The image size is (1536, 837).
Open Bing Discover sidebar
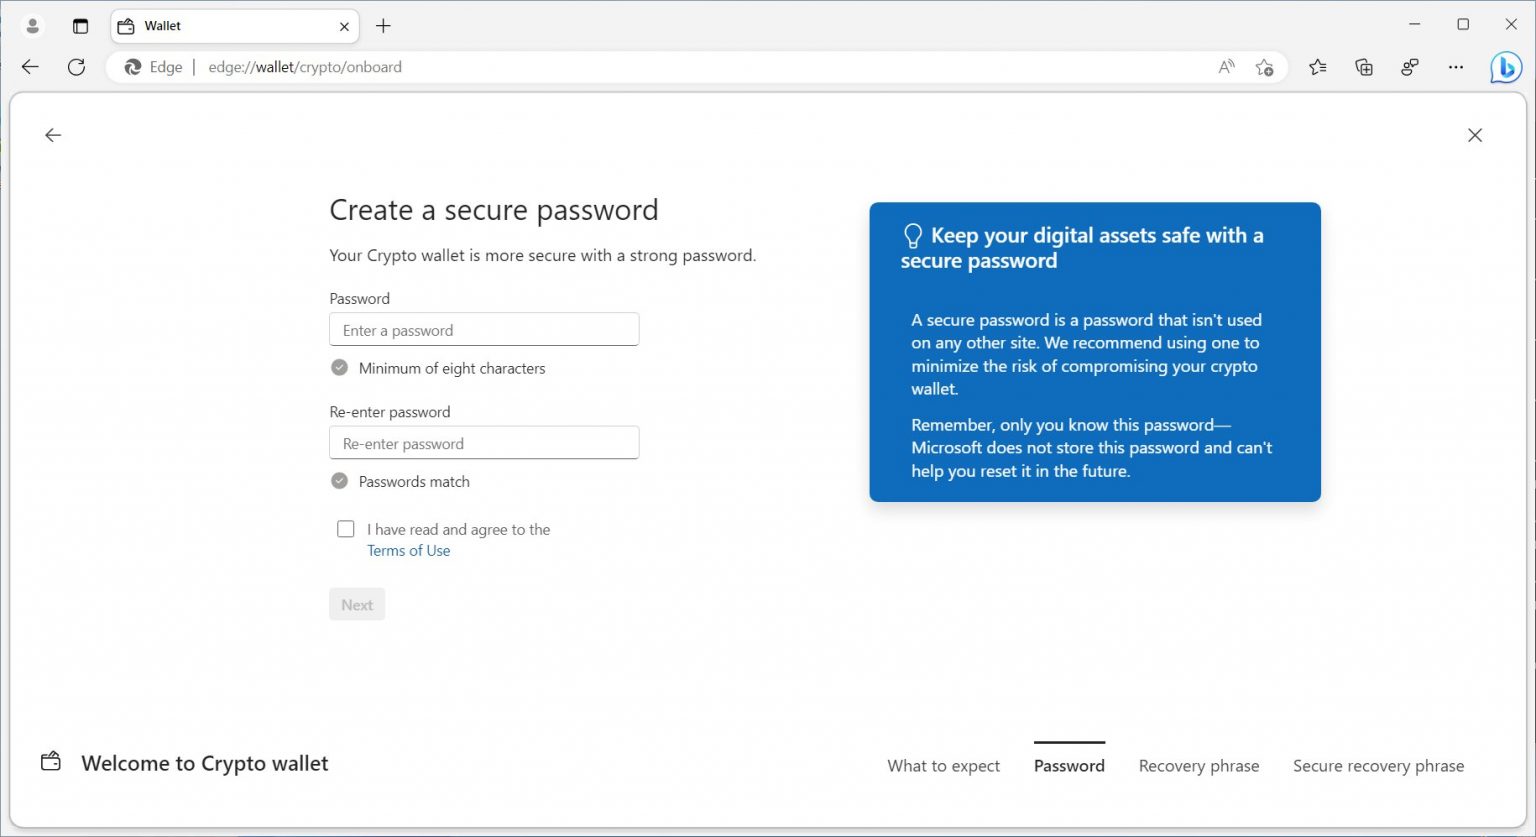coord(1505,66)
